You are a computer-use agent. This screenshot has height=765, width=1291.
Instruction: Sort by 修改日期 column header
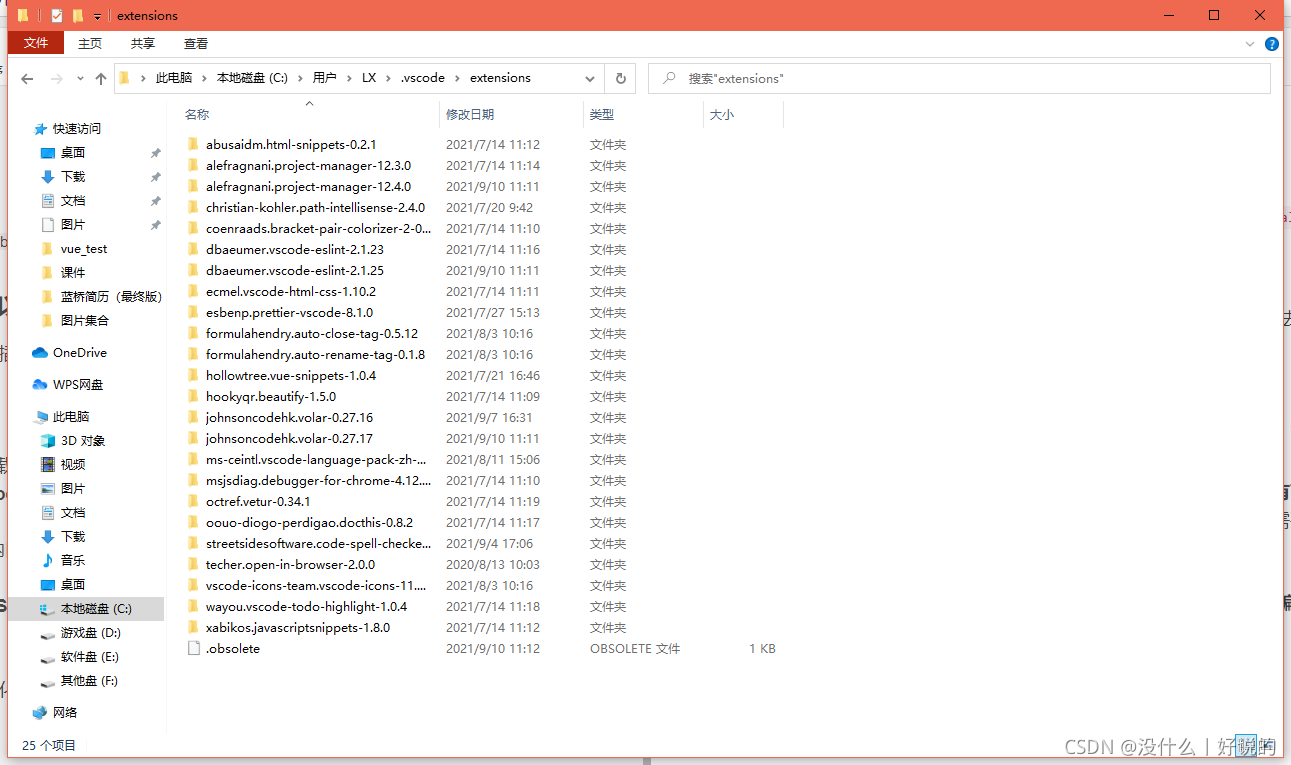[x=470, y=115]
